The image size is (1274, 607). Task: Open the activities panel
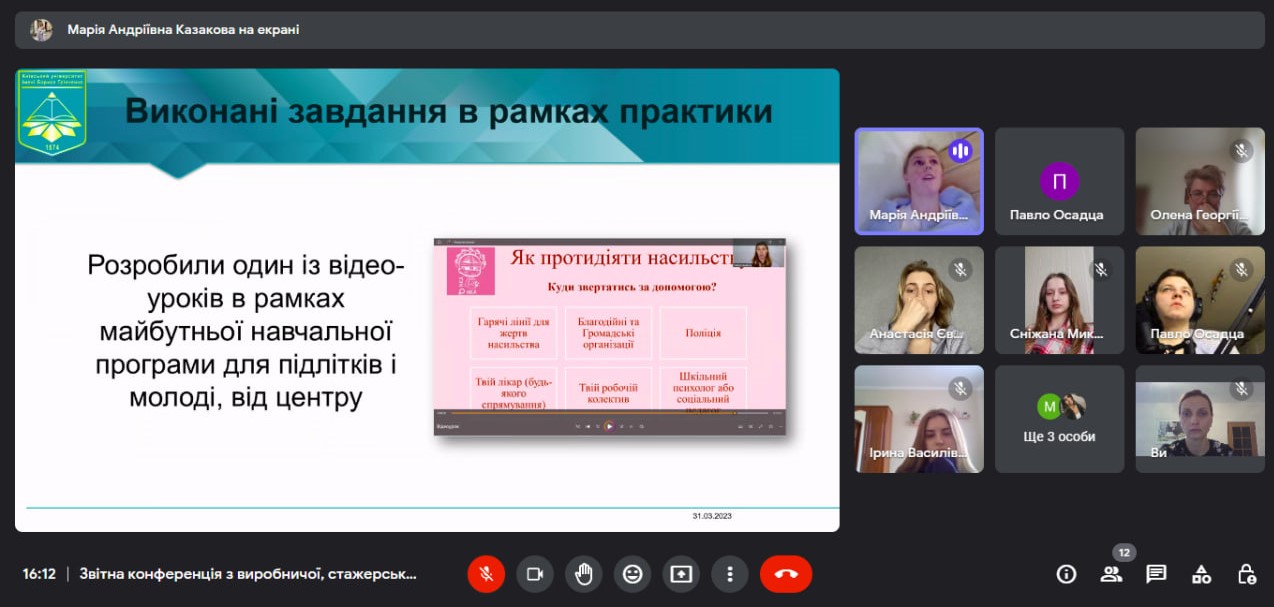pos(1201,574)
